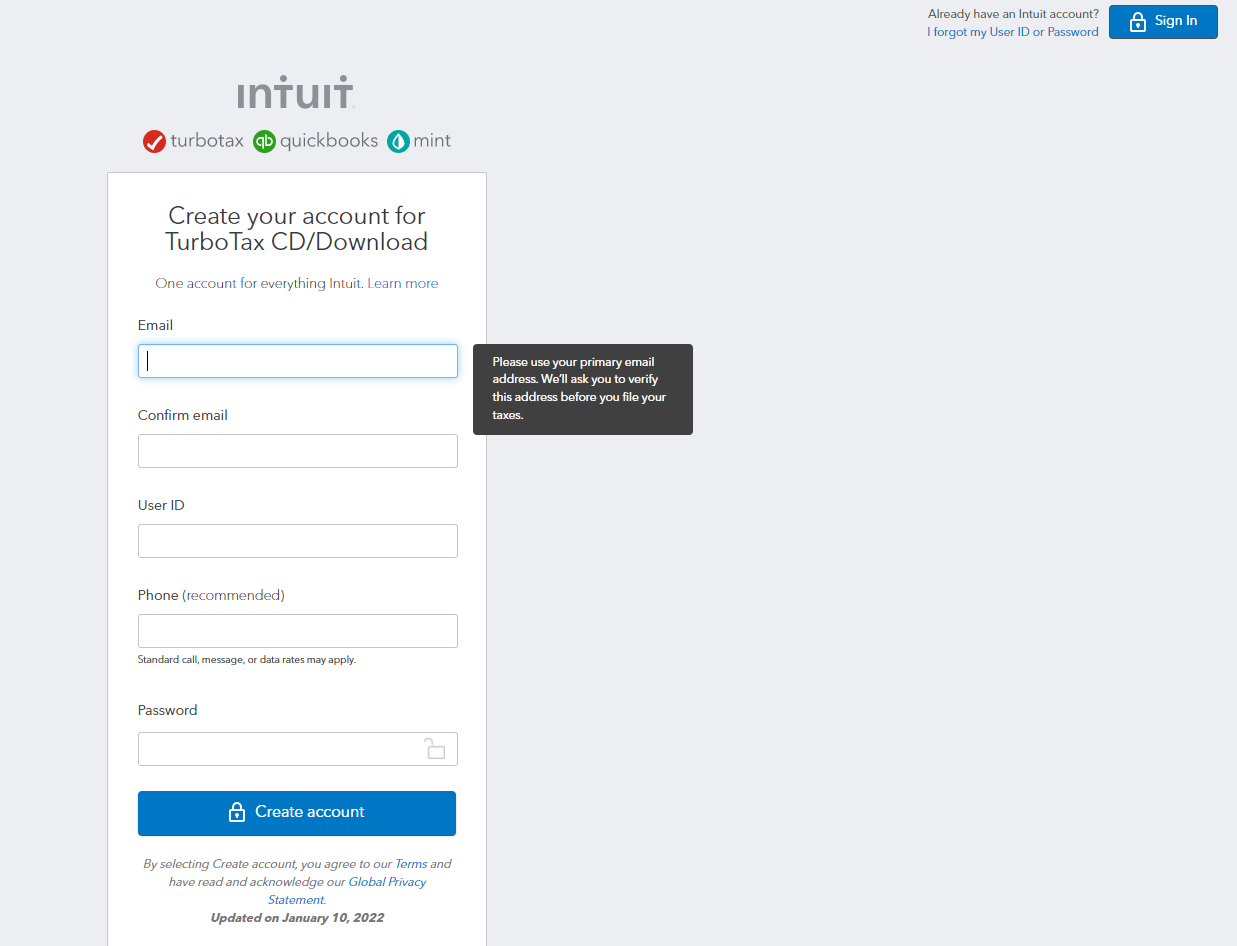Click the primary email tooltip message

583,389
